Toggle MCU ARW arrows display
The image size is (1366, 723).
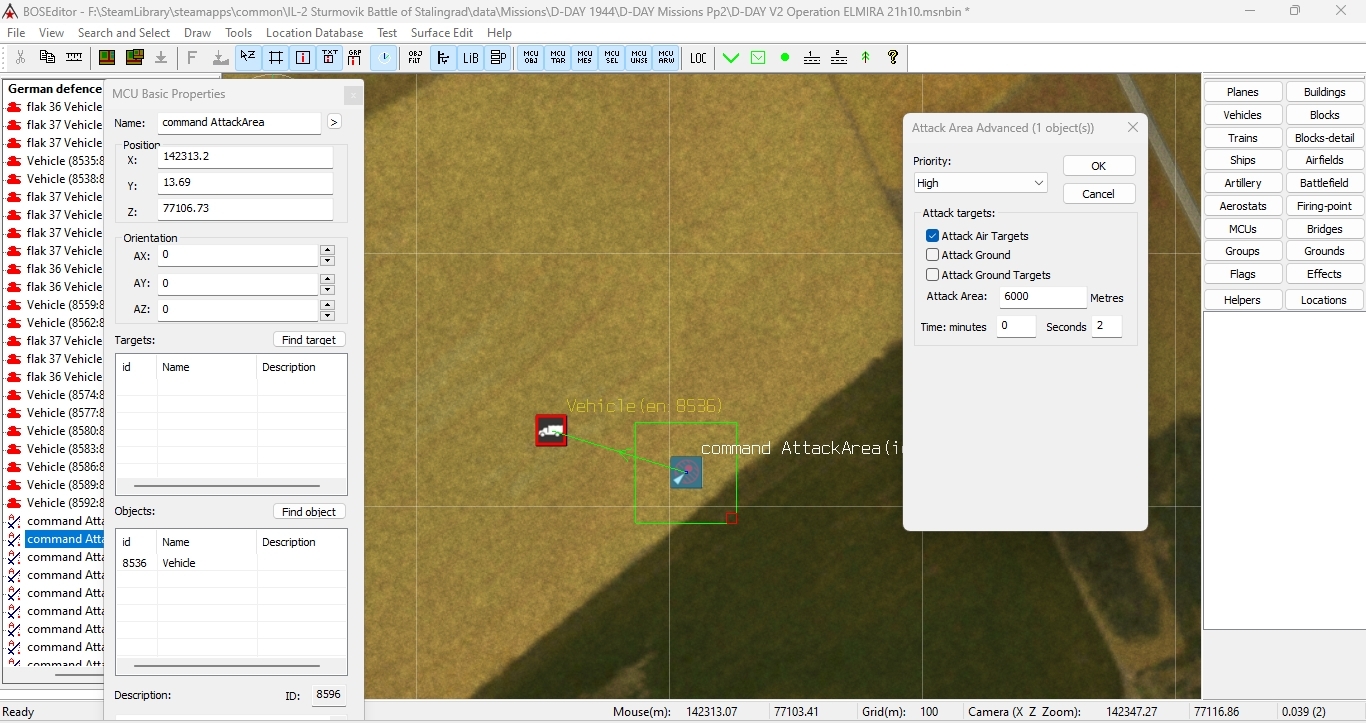pos(666,58)
